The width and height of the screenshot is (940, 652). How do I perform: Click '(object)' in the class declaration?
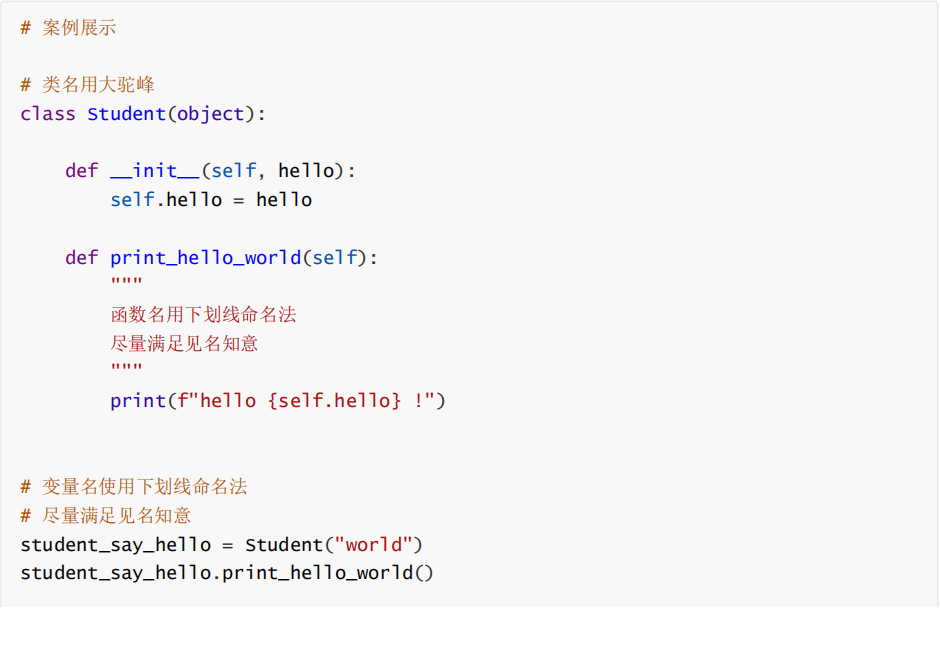click(211, 114)
